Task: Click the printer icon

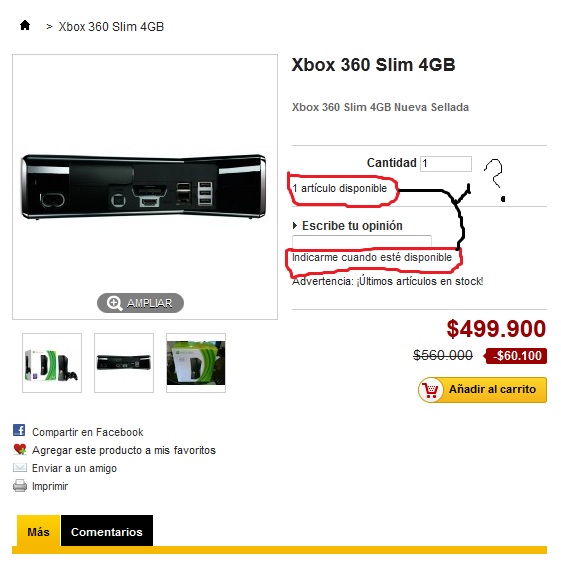Action: (20, 486)
